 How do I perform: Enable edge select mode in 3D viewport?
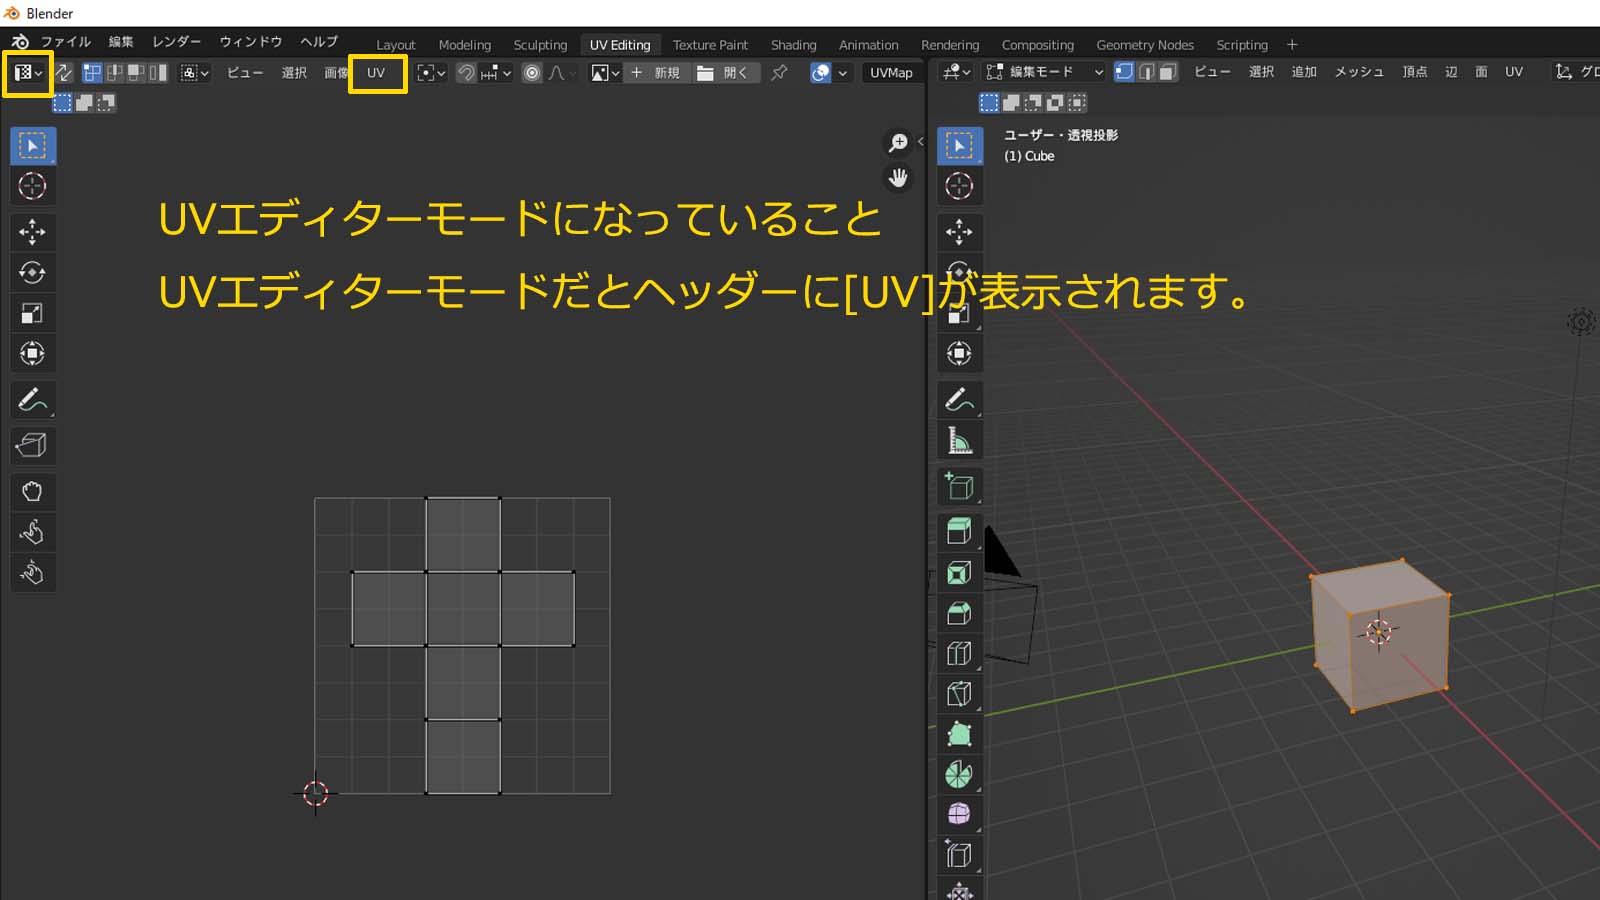[1146, 72]
